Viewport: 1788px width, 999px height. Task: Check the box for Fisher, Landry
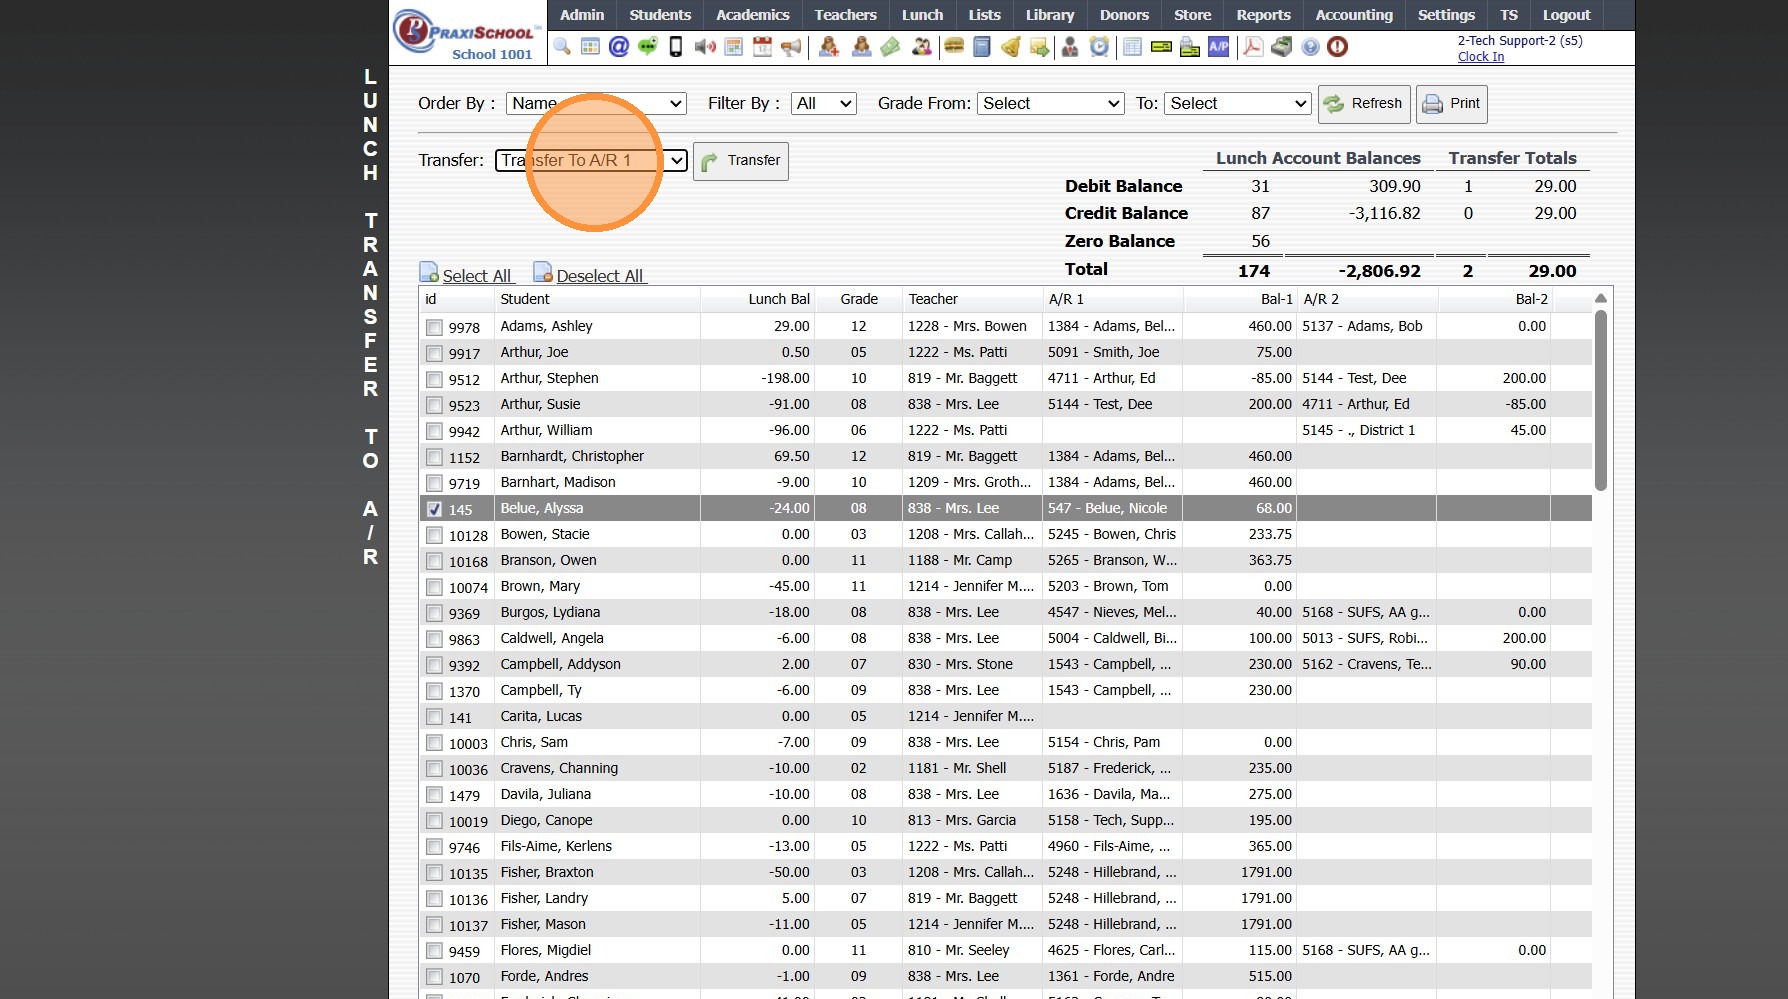[434, 899]
